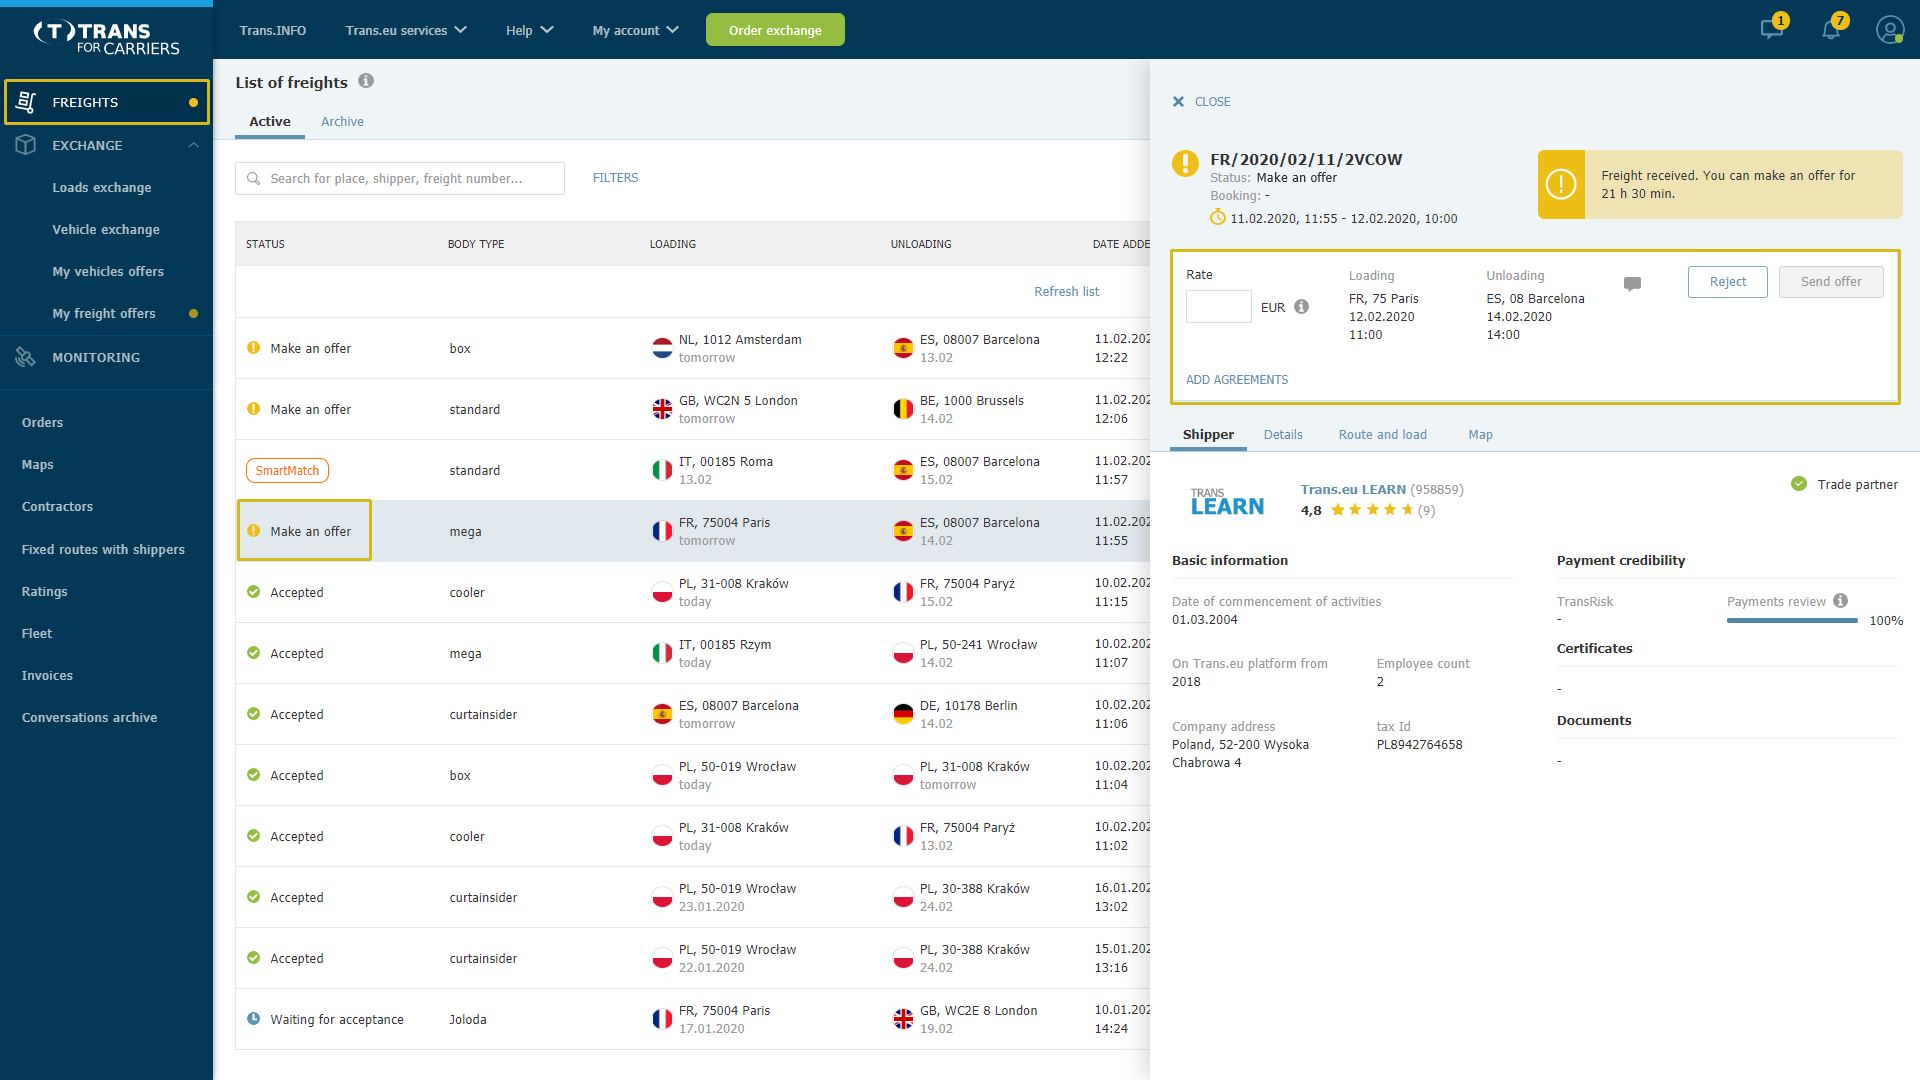1920x1080 pixels.
Task: Collapse the Exchange sidebar section
Action: point(193,145)
